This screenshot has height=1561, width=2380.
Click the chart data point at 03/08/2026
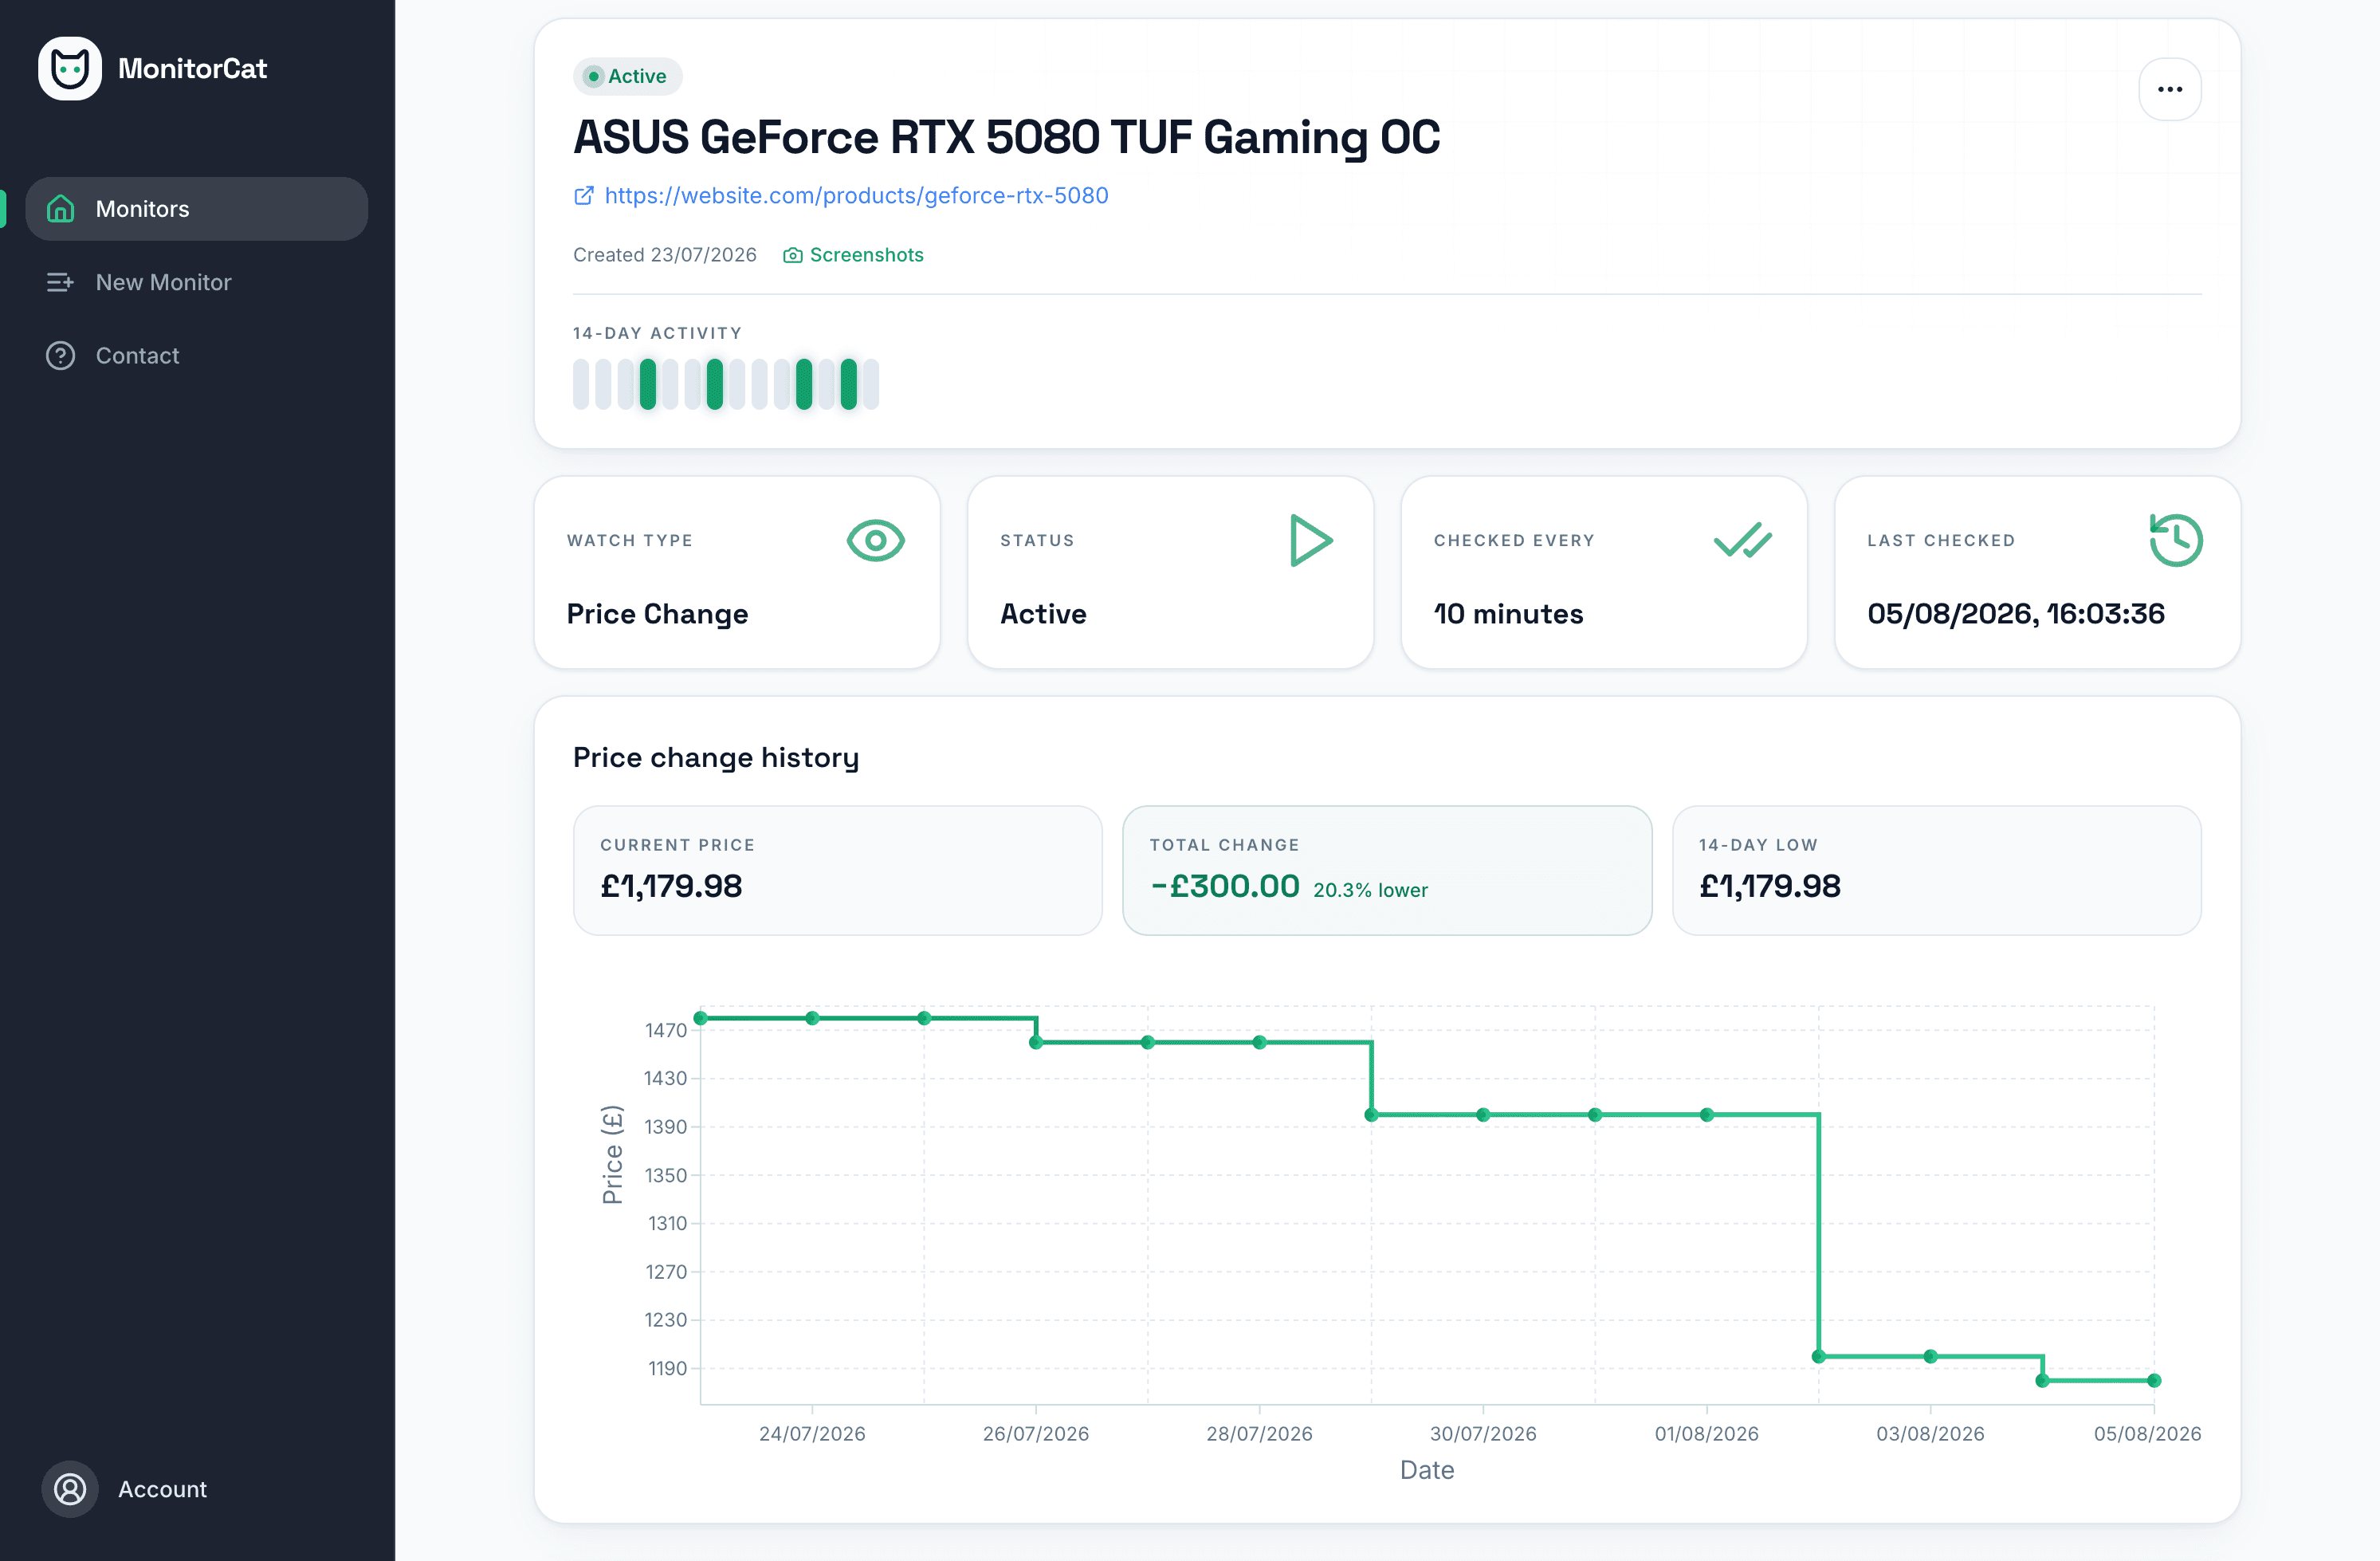click(x=1931, y=1356)
